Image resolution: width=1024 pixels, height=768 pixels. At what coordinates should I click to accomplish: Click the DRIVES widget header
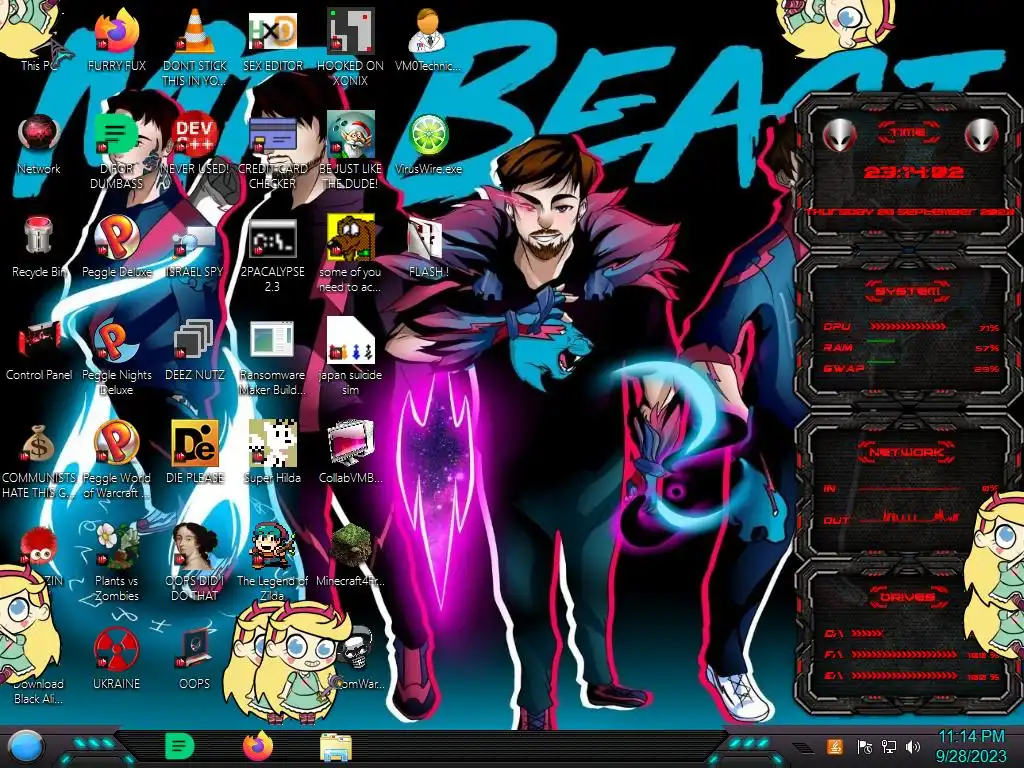coord(908,597)
